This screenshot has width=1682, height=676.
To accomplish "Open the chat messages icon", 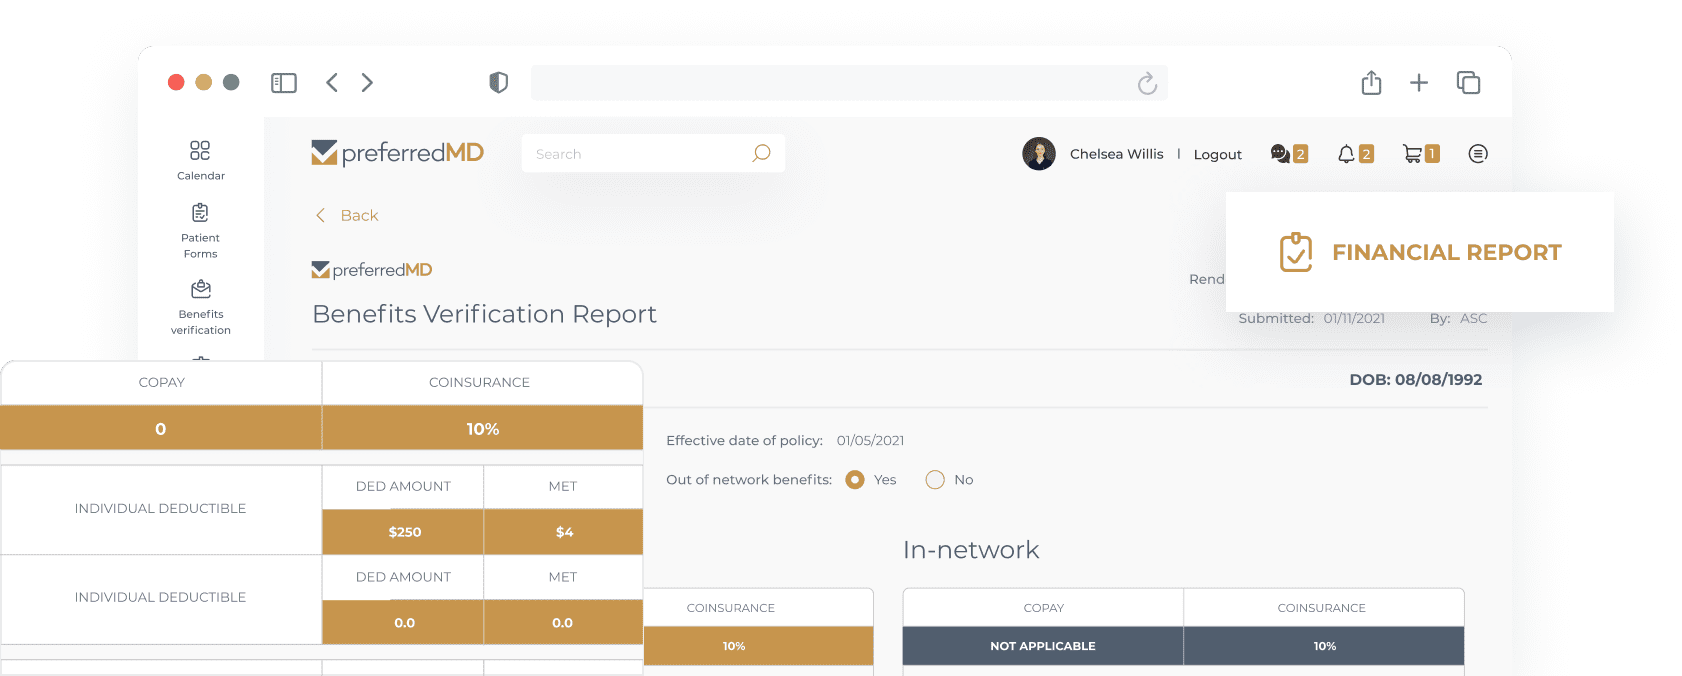I will (x=1280, y=154).
